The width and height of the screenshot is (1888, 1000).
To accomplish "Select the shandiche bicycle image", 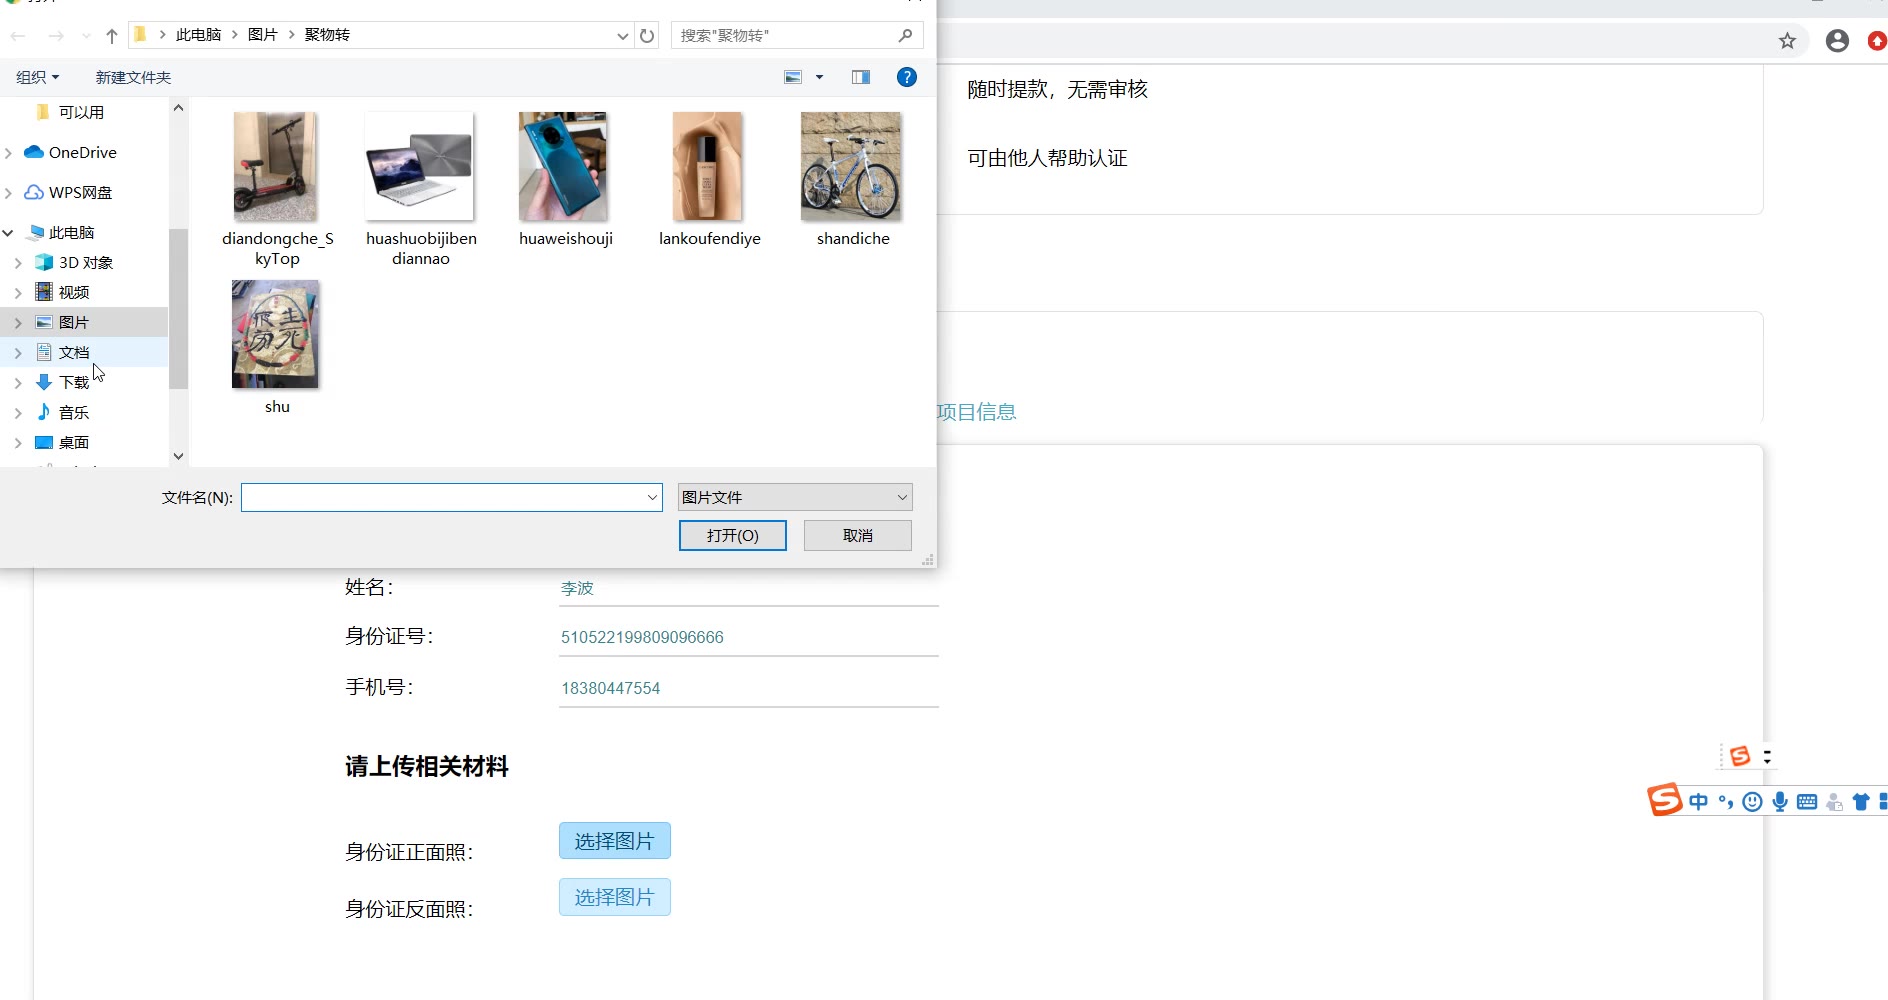I will click(853, 180).
